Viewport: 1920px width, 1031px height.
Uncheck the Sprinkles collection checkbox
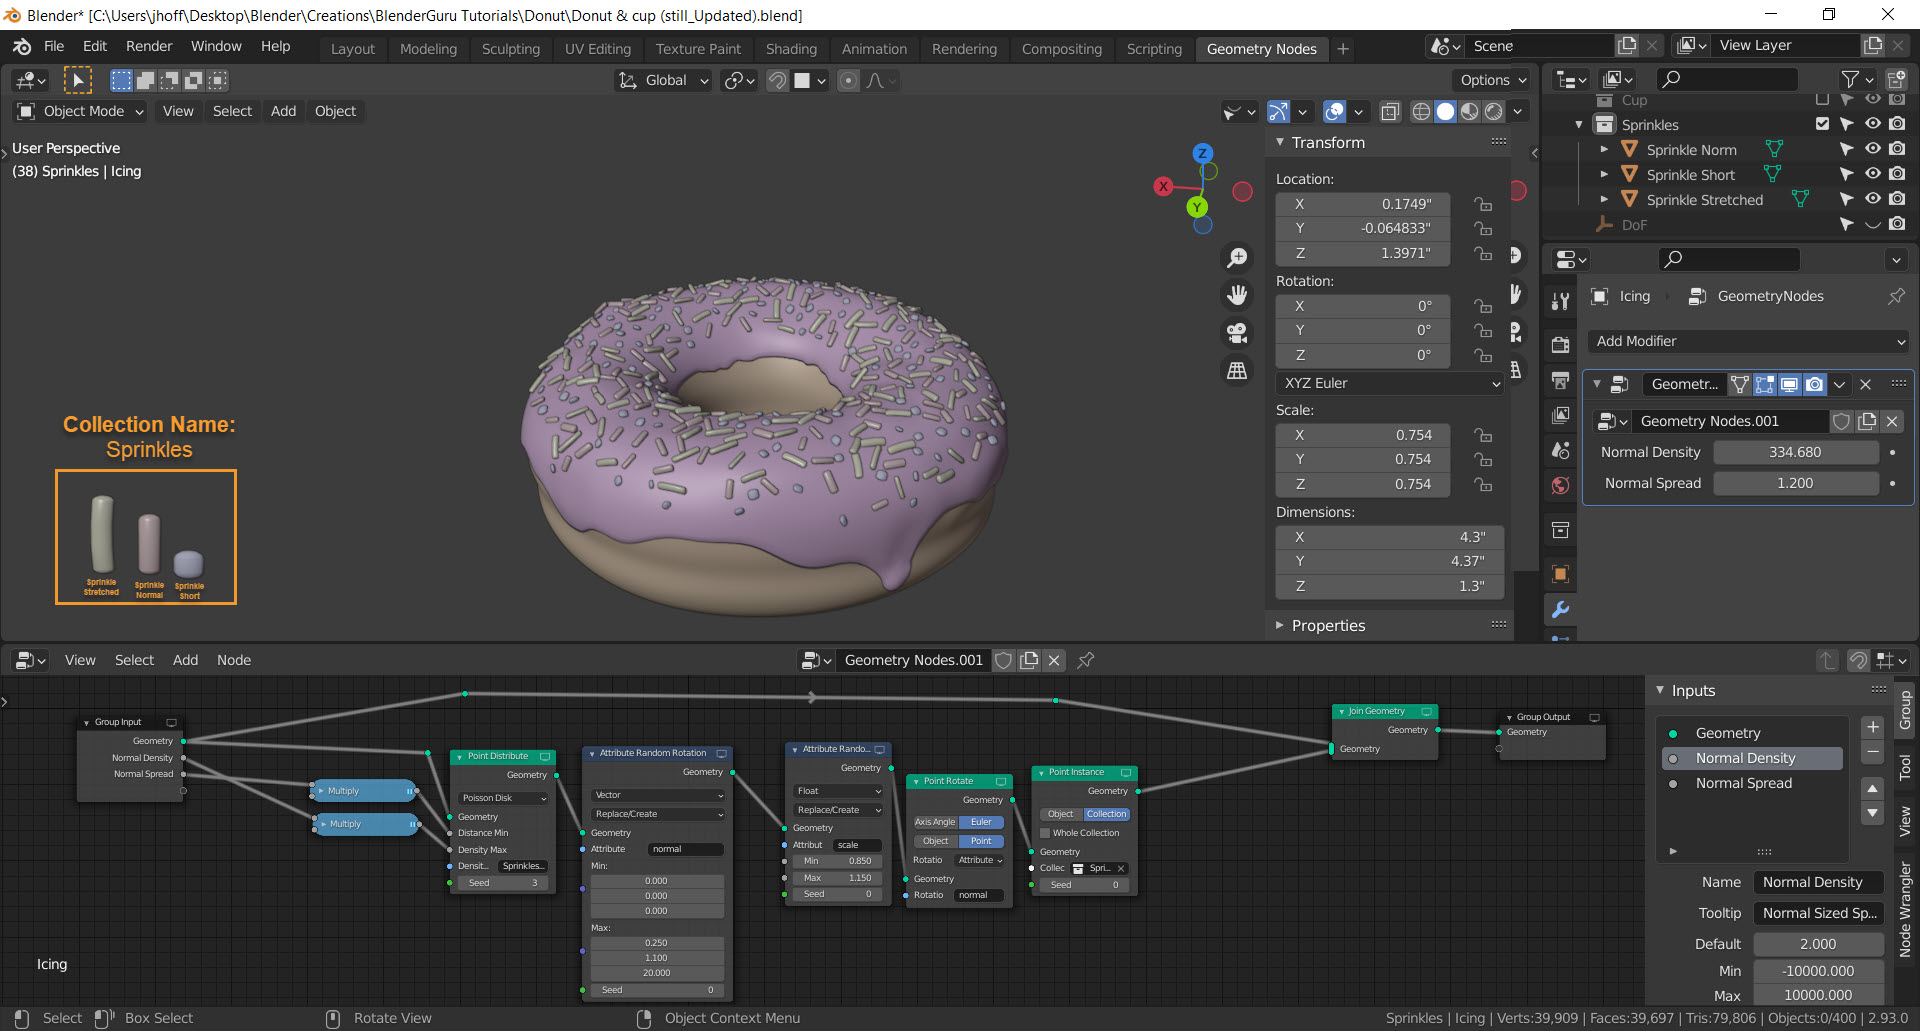1822,124
